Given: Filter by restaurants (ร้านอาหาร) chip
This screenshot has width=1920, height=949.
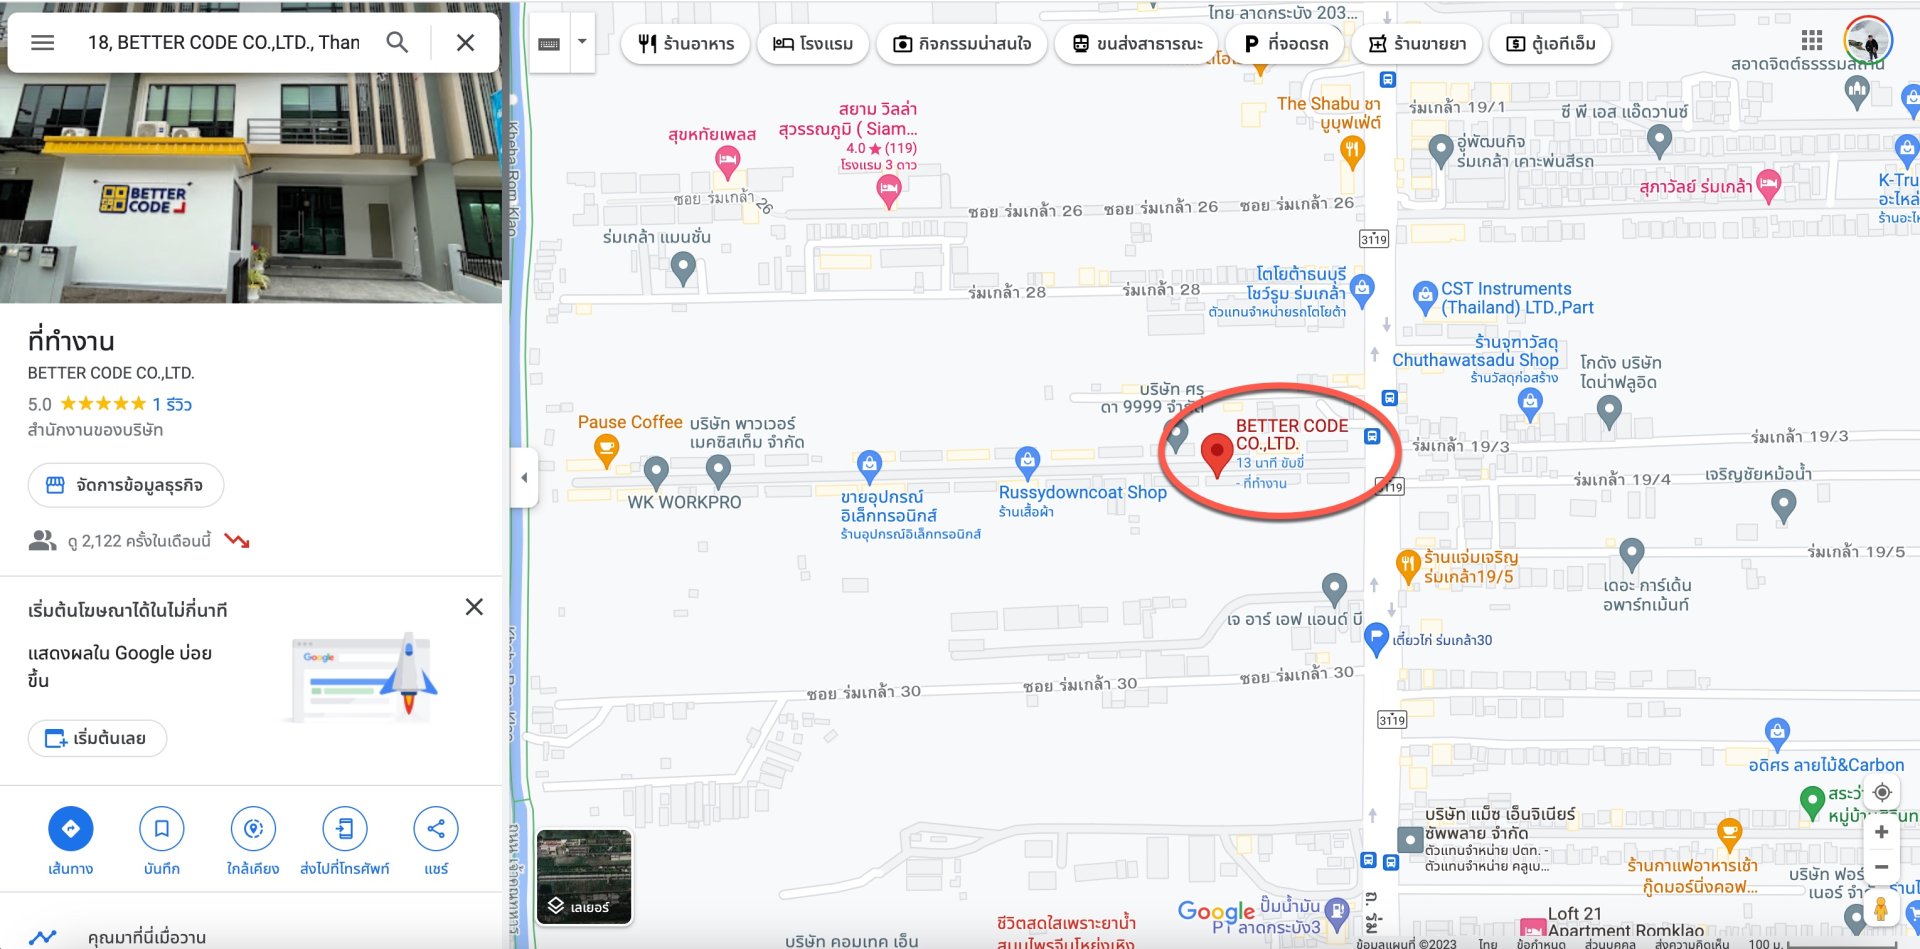Looking at the screenshot, I should pos(686,44).
